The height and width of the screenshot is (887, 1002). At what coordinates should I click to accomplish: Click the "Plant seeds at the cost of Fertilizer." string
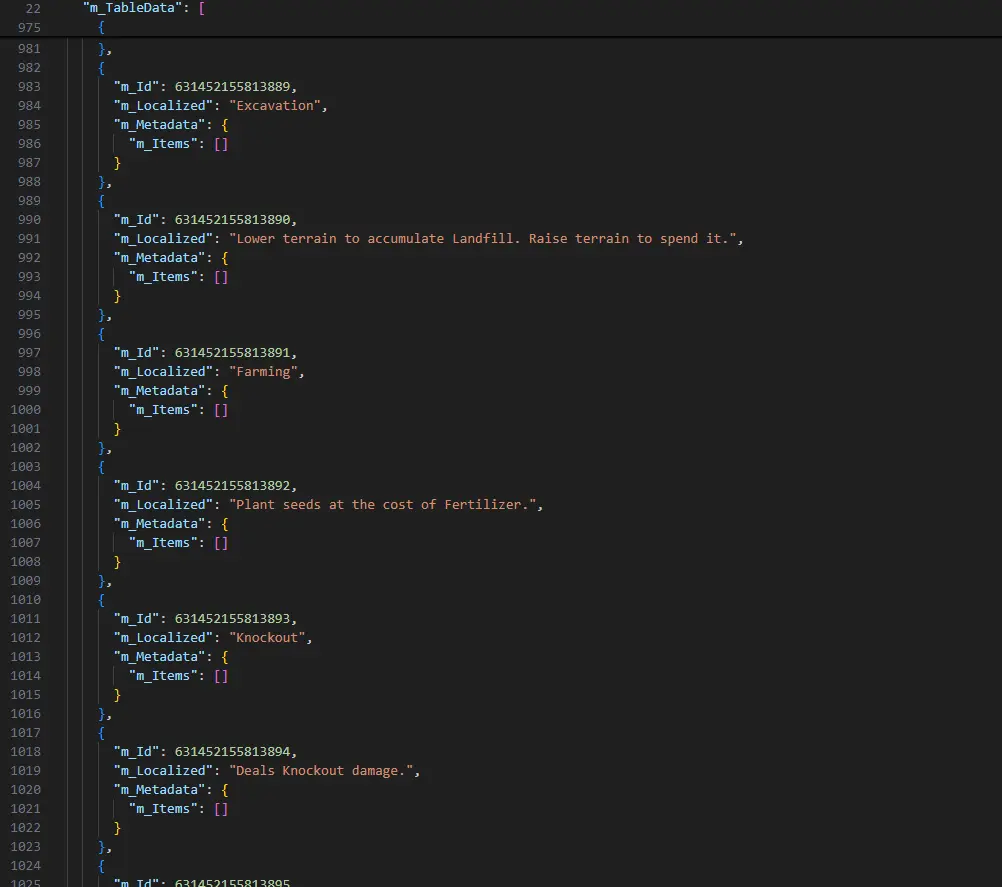pyautogui.click(x=383, y=505)
